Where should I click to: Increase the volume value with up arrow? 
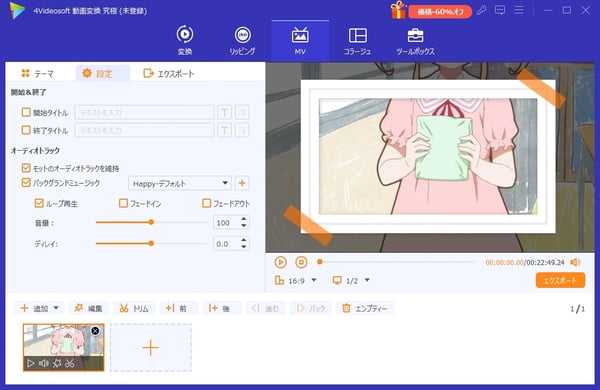click(x=244, y=219)
